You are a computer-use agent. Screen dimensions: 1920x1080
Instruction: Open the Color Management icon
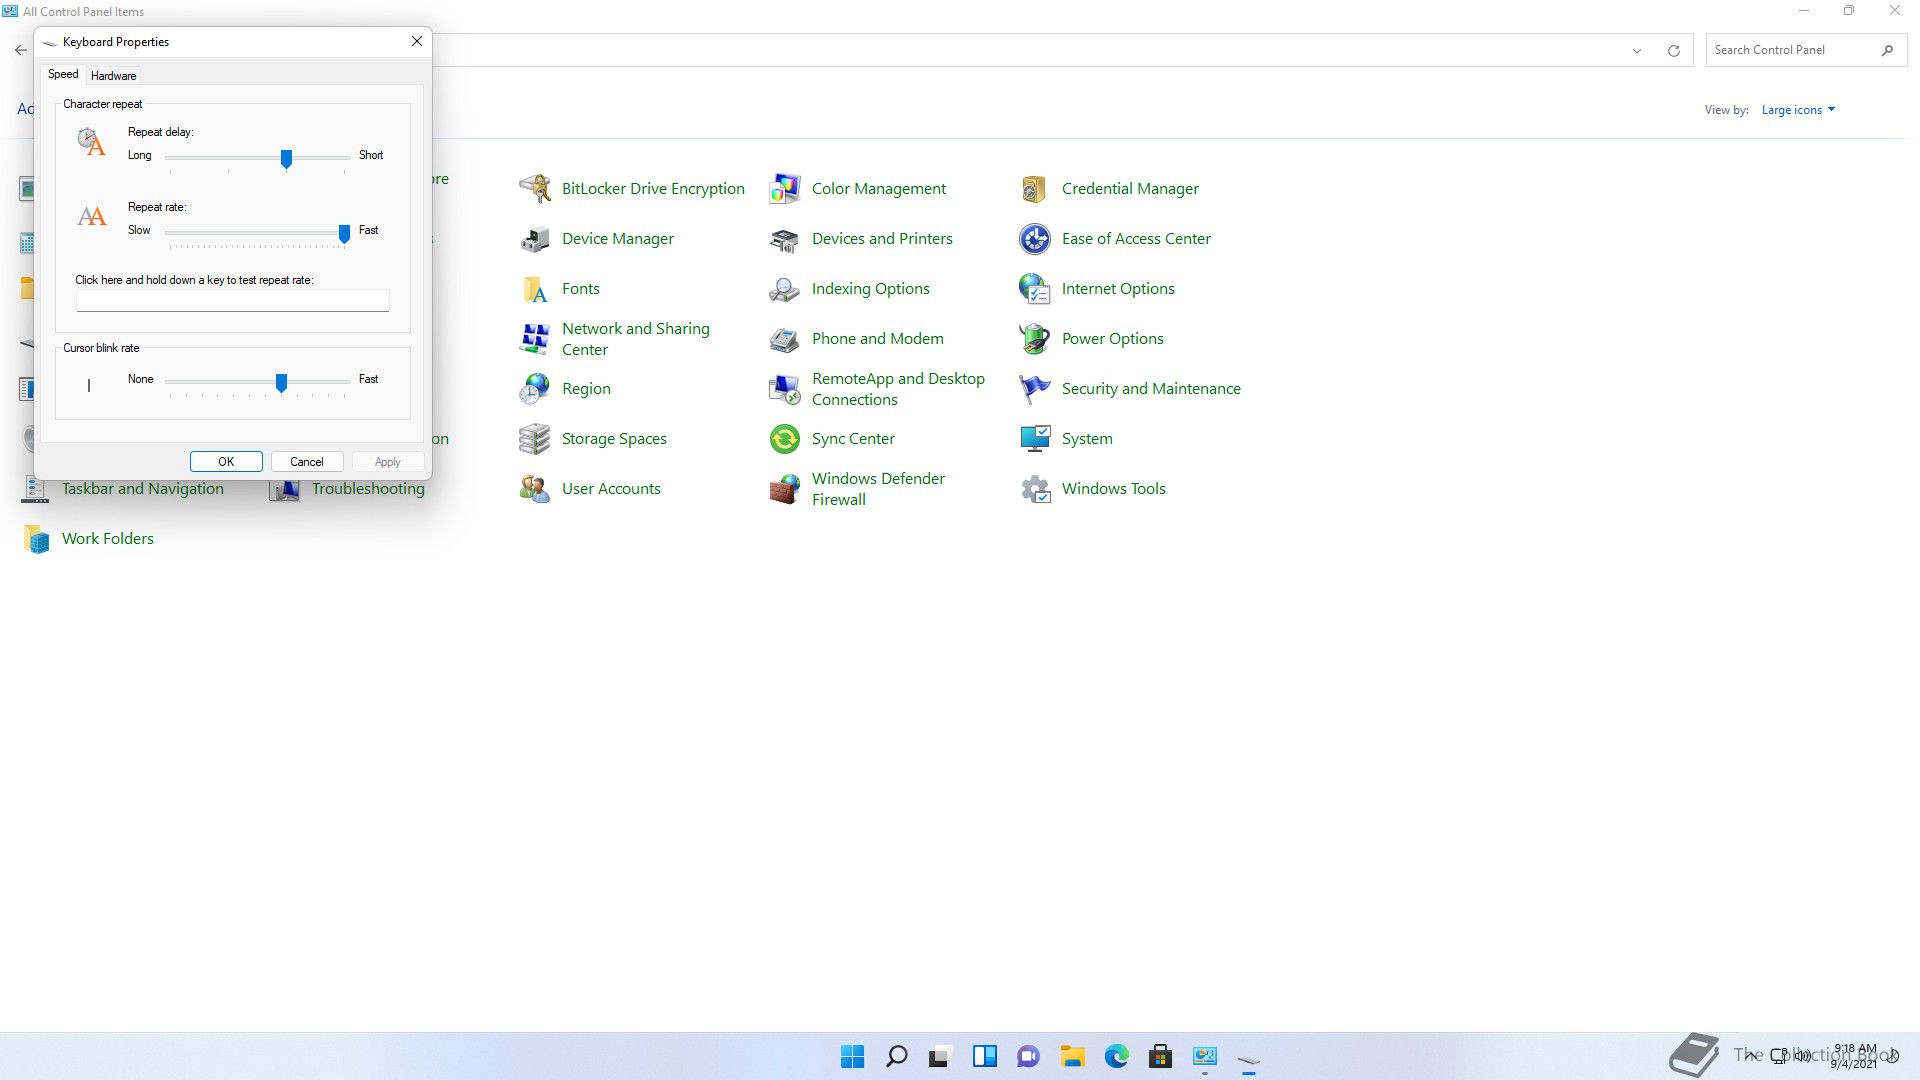click(x=785, y=188)
